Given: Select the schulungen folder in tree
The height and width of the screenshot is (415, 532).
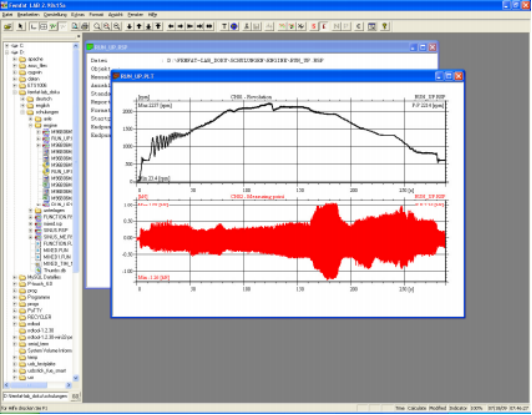Looking at the screenshot, I should (47, 112).
